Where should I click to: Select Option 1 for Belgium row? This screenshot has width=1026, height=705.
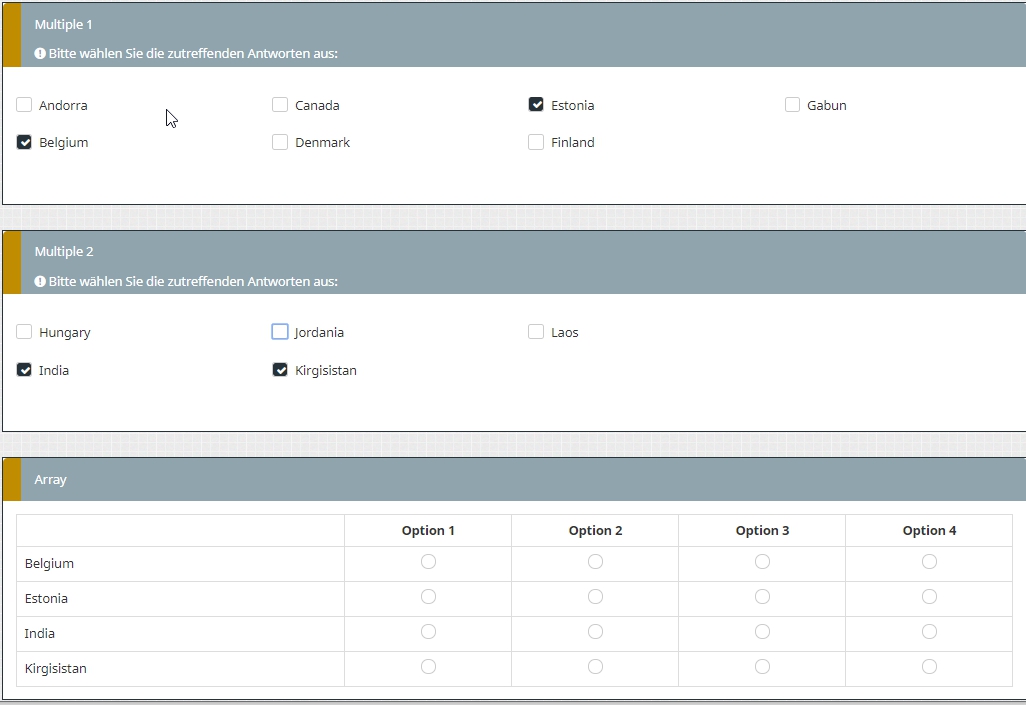point(428,562)
